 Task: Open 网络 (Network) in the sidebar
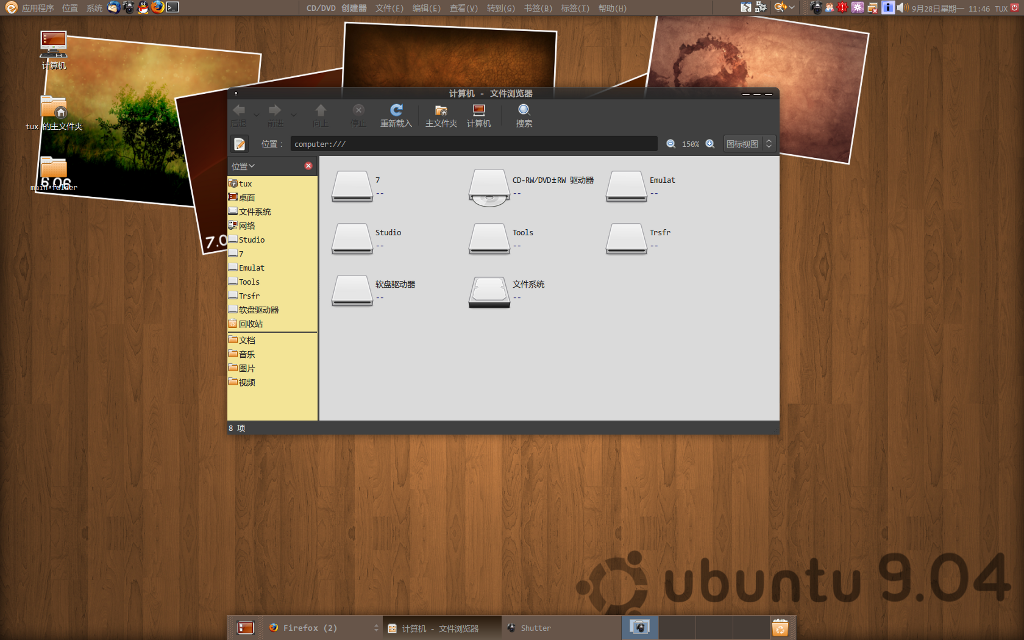pyautogui.click(x=272, y=225)
